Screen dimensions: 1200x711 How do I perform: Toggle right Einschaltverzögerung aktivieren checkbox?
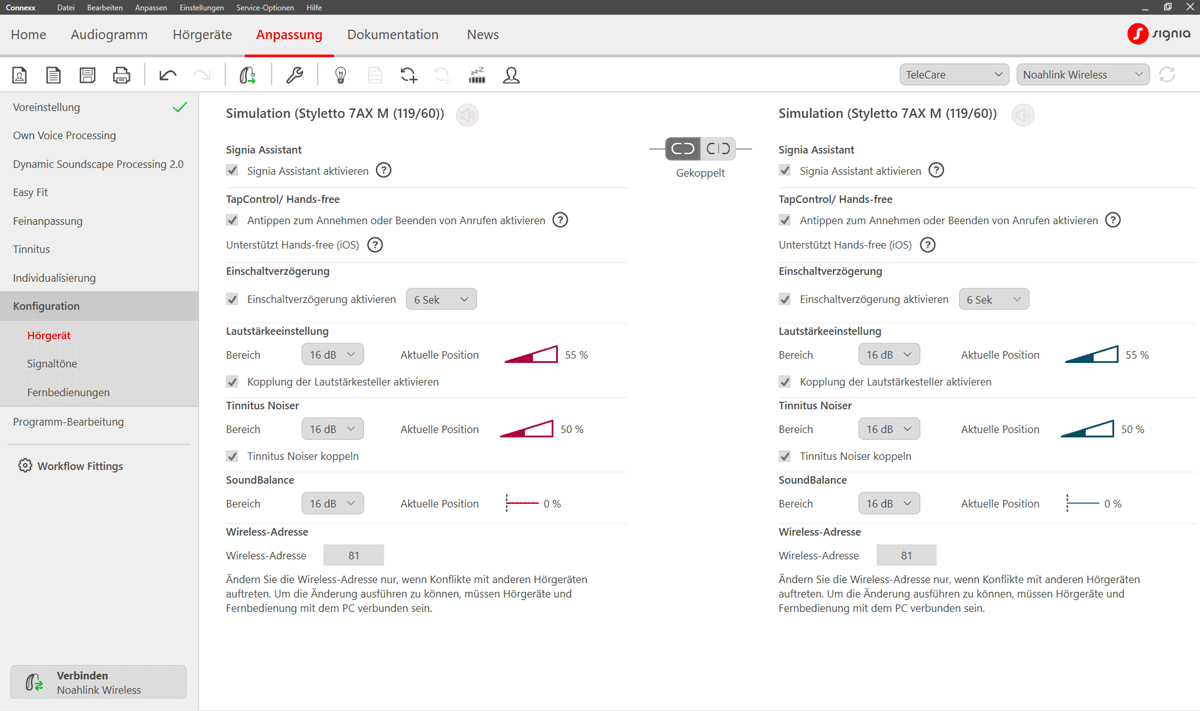pyautogui.click(x=785, y=299)
